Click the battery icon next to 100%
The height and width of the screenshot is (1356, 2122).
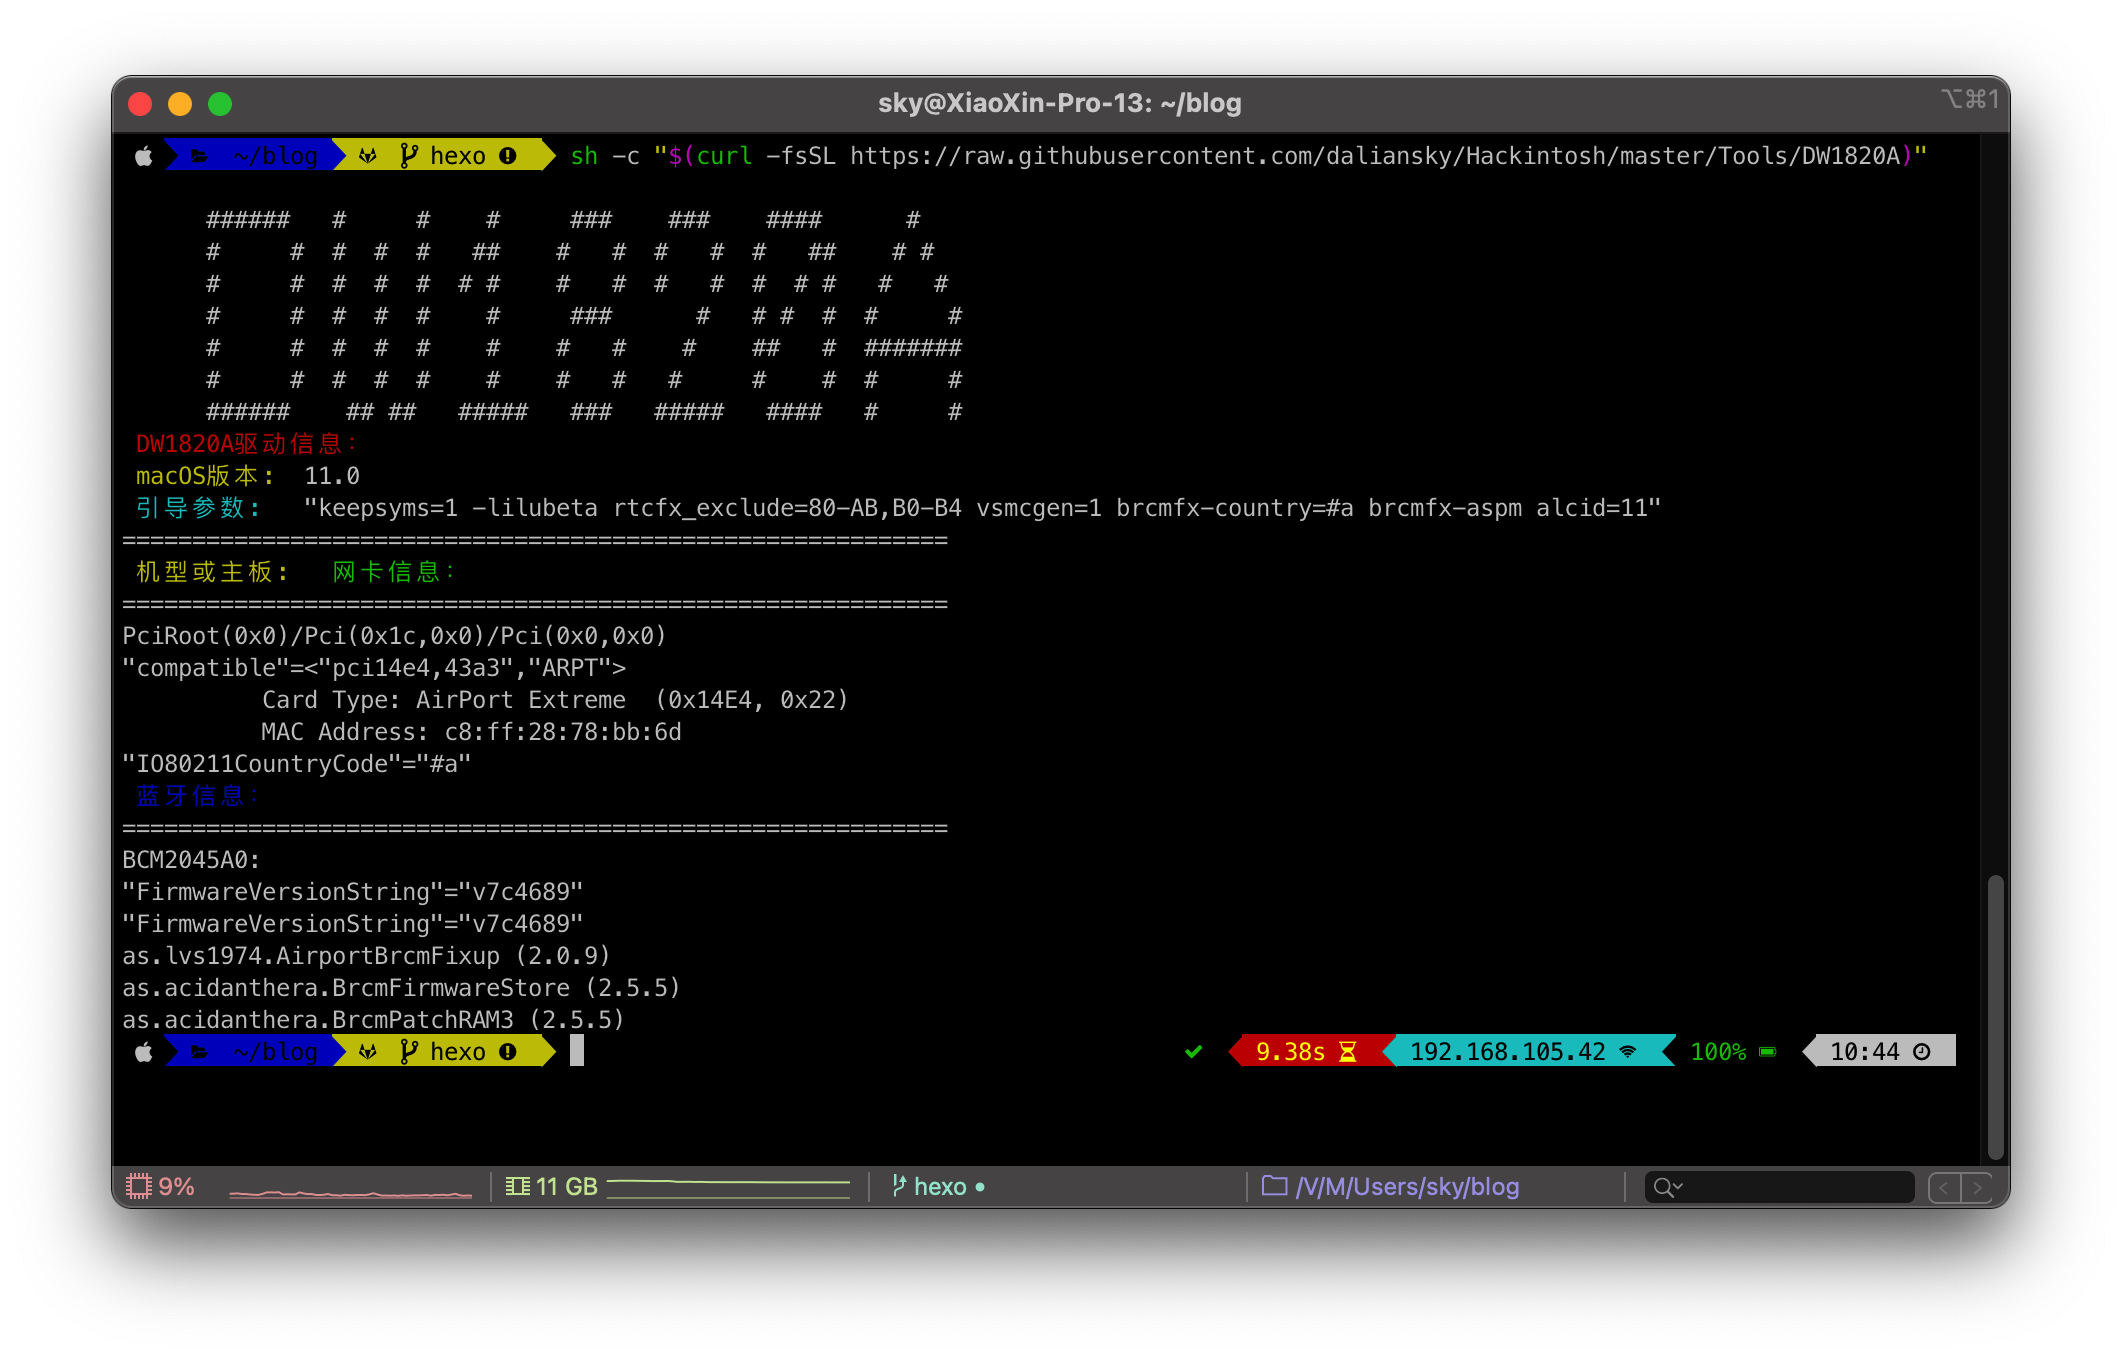click(x=1768, y=1052)
